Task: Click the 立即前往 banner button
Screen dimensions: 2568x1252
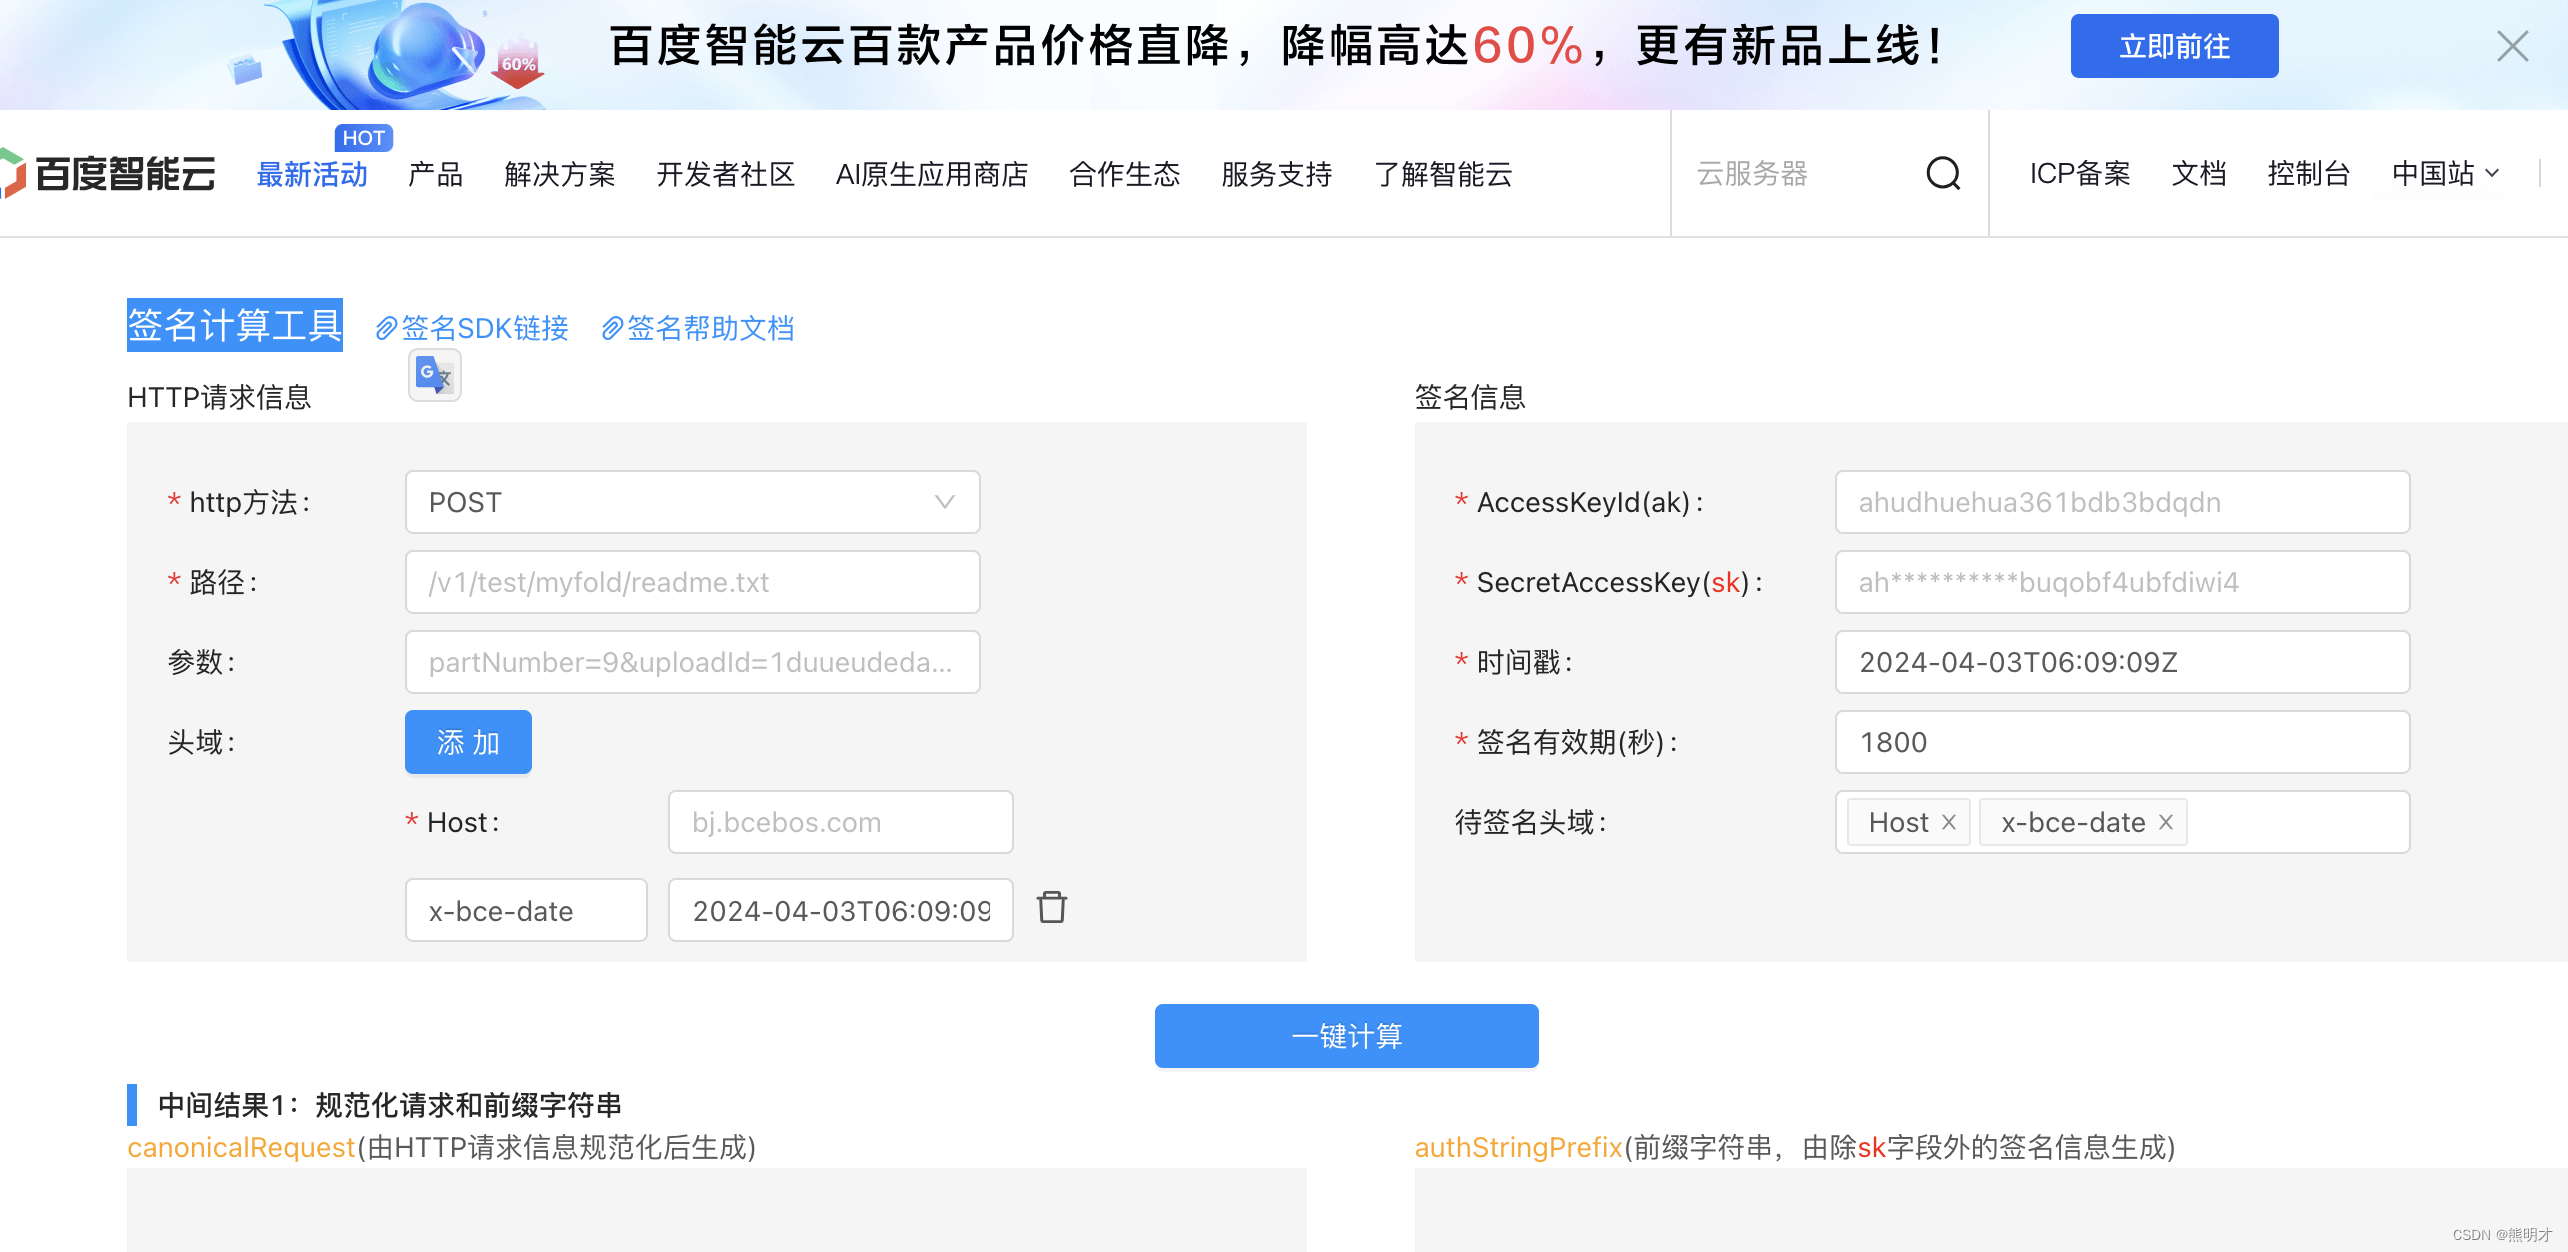Action: tap(2174, 46)
